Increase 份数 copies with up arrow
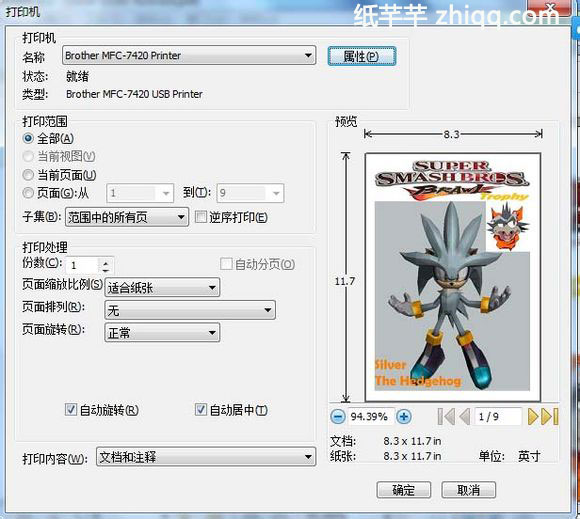This screenshot has width=580, height=519. tap(106, 262)
